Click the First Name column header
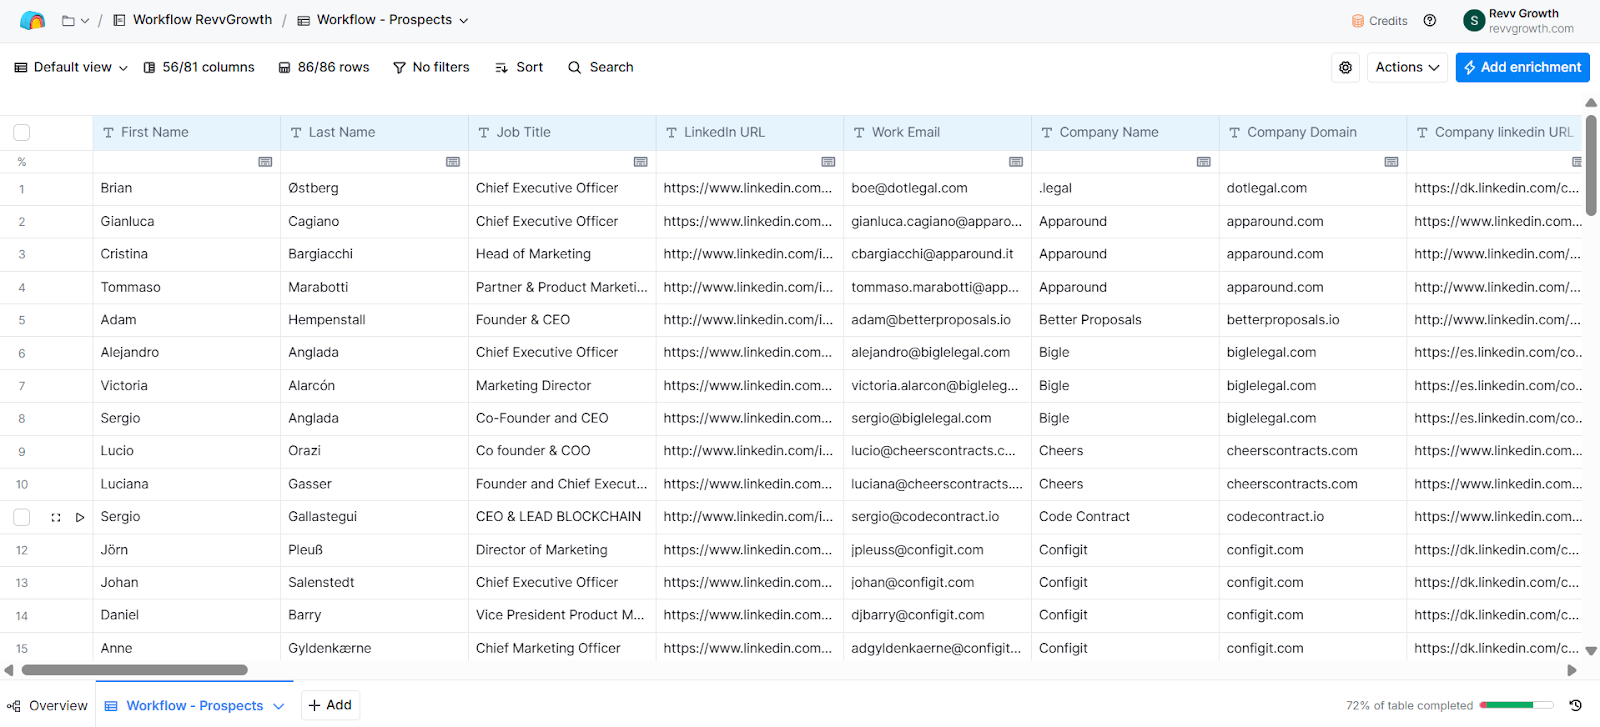1600x727 pixels. [186, 132]
